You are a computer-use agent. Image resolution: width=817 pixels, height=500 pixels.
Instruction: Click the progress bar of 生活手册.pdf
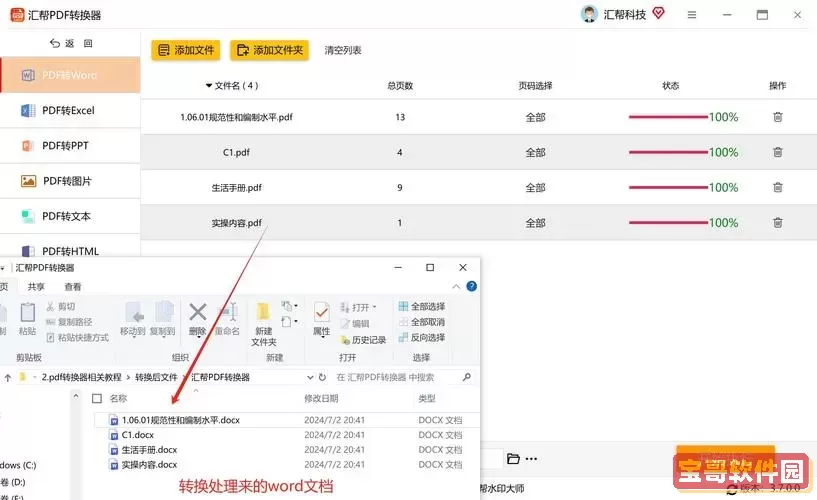pyautogui.click(x=669, y=187)
